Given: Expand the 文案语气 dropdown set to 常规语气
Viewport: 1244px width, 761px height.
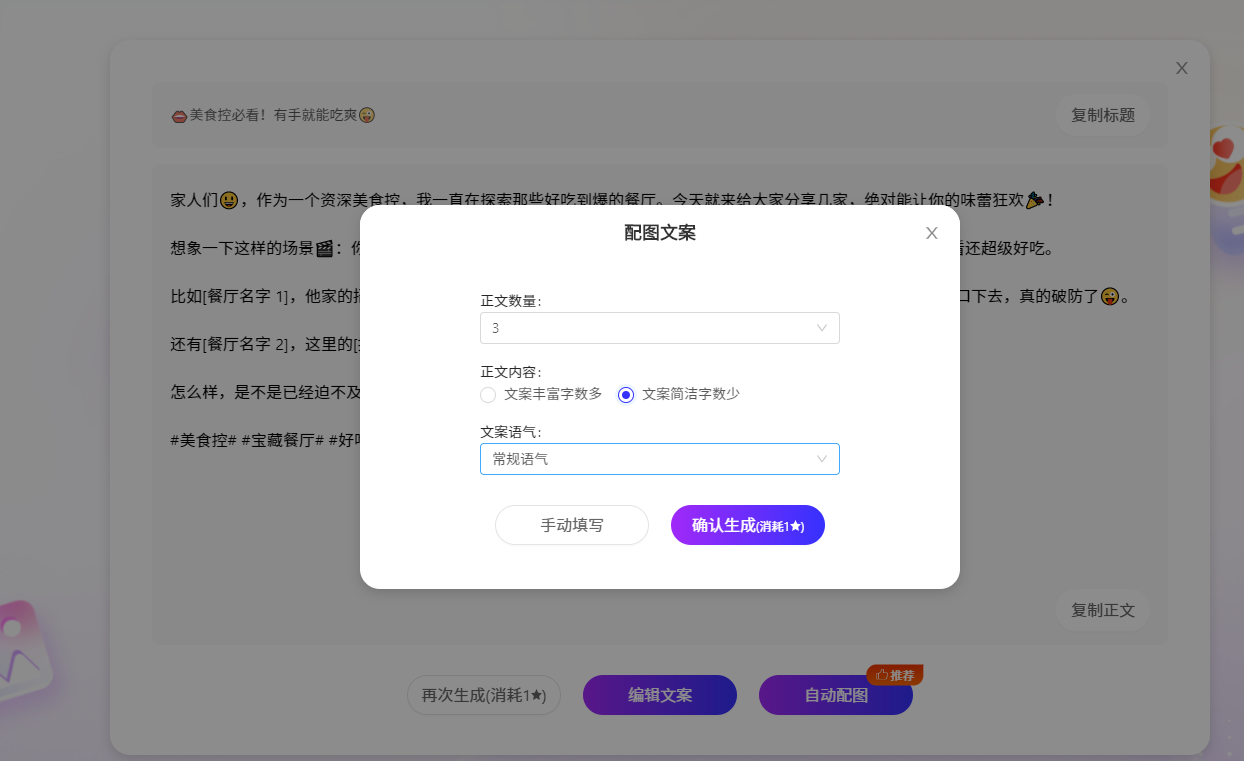Looking at the screenshot, I should tap(659, 459).
